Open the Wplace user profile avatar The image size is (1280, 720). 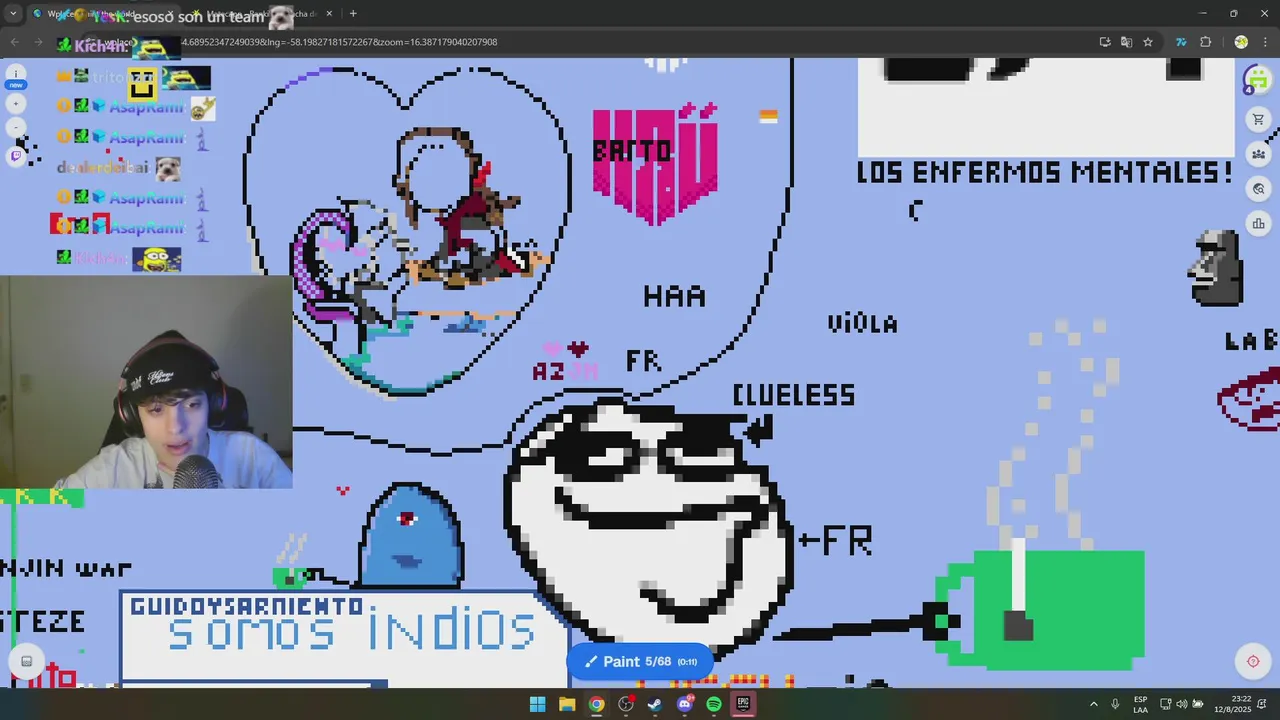pos(1257,78)
